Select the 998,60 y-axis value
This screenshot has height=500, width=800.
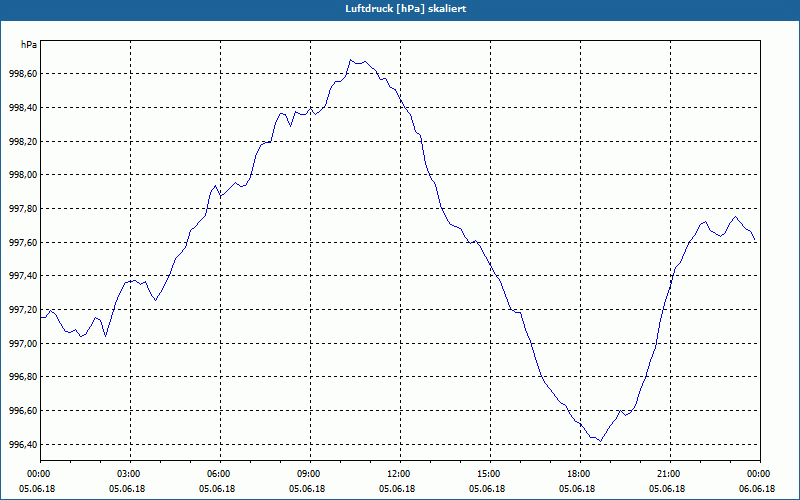click(x=23, y=74)
